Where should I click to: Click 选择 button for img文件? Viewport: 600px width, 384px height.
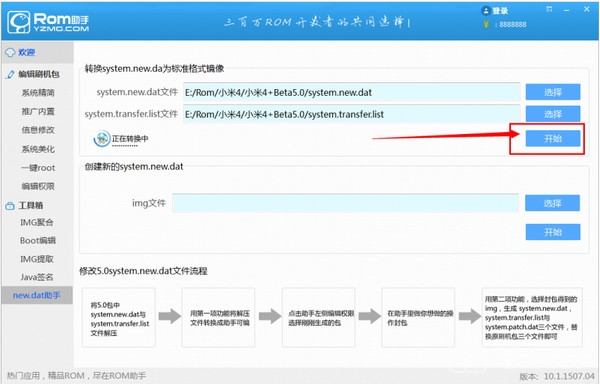(553, 203)
